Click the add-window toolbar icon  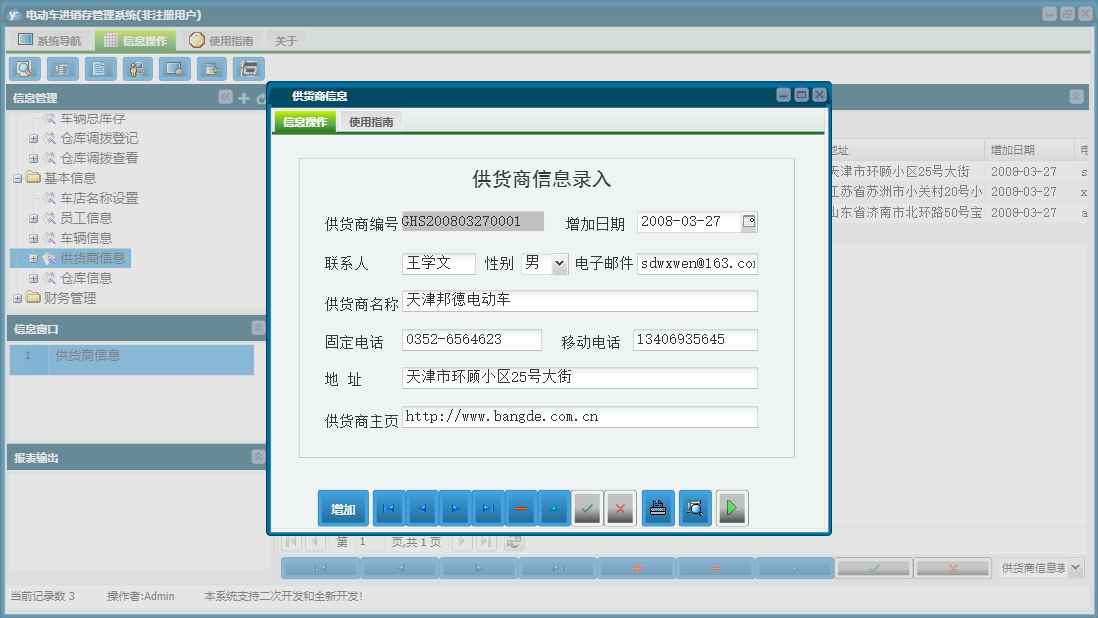coord(211,69)
